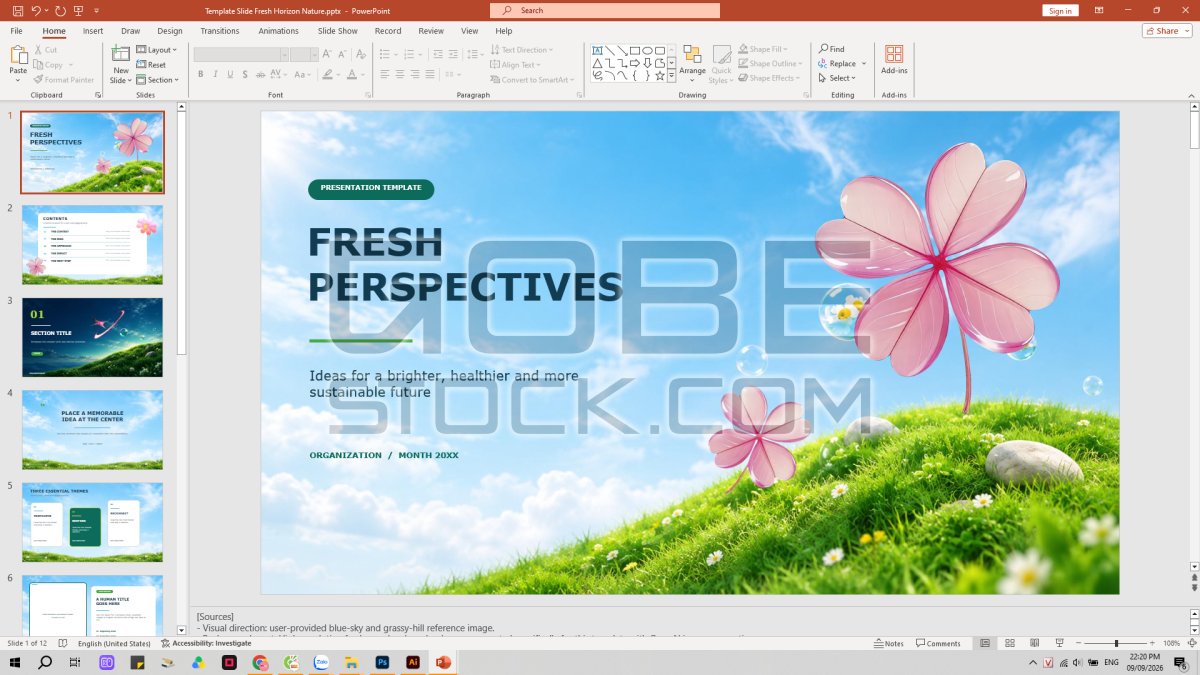Click the Chrome icon in the taskbar
The image size is (1200, 675).
point(260,662)
